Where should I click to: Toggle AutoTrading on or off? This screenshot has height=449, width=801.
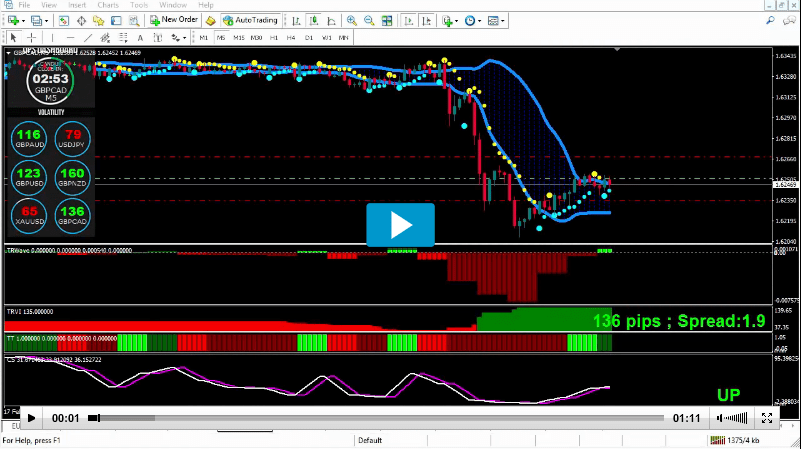tap(250, 20)
